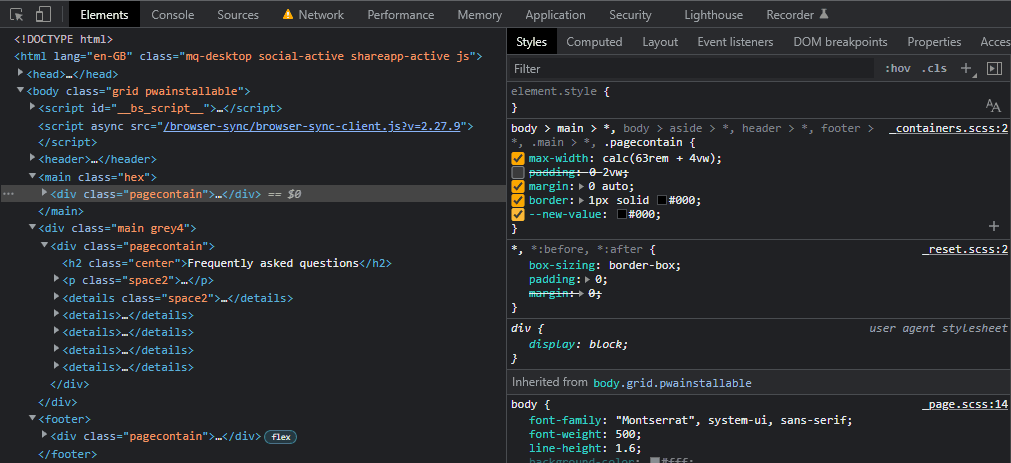Open the _reset.scss:2 source link

(x=965, y=250)
